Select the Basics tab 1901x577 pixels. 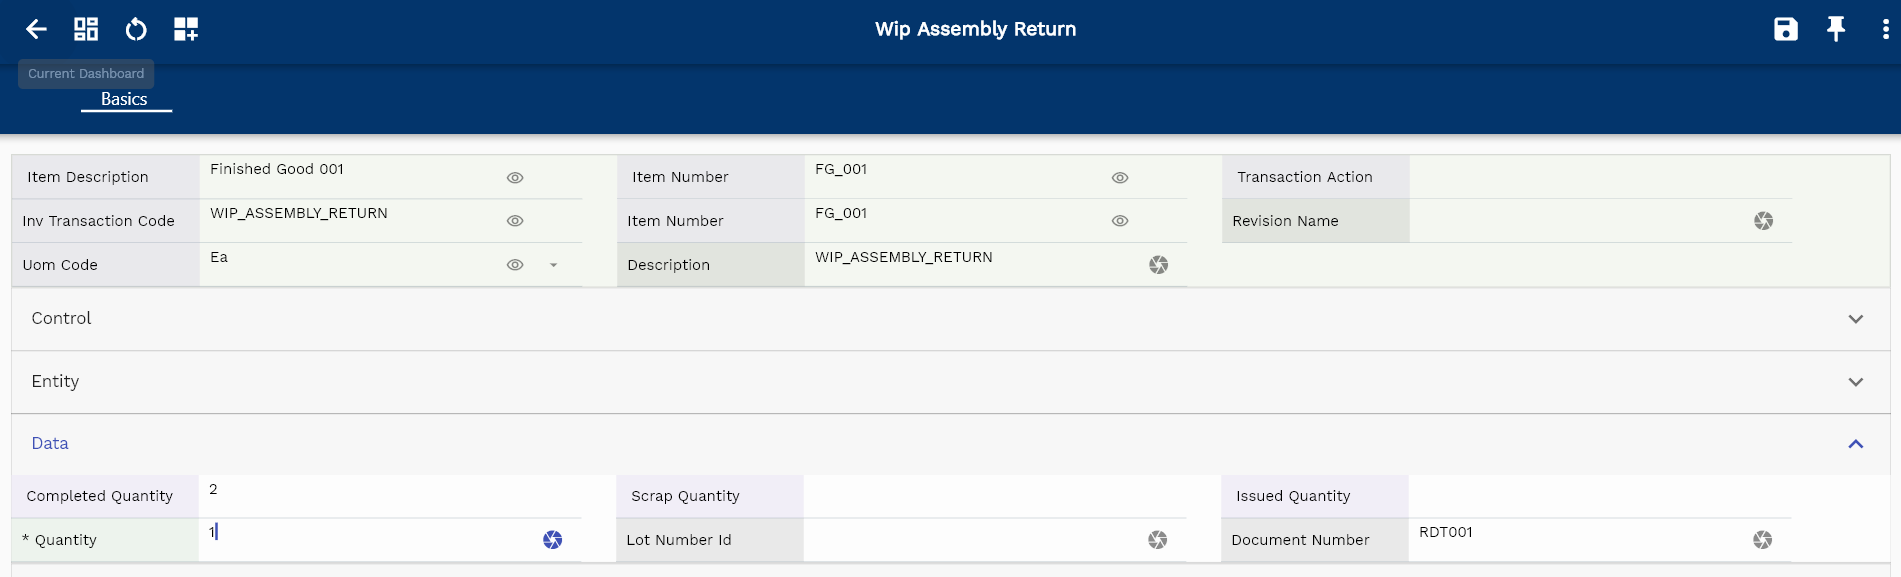124,99
